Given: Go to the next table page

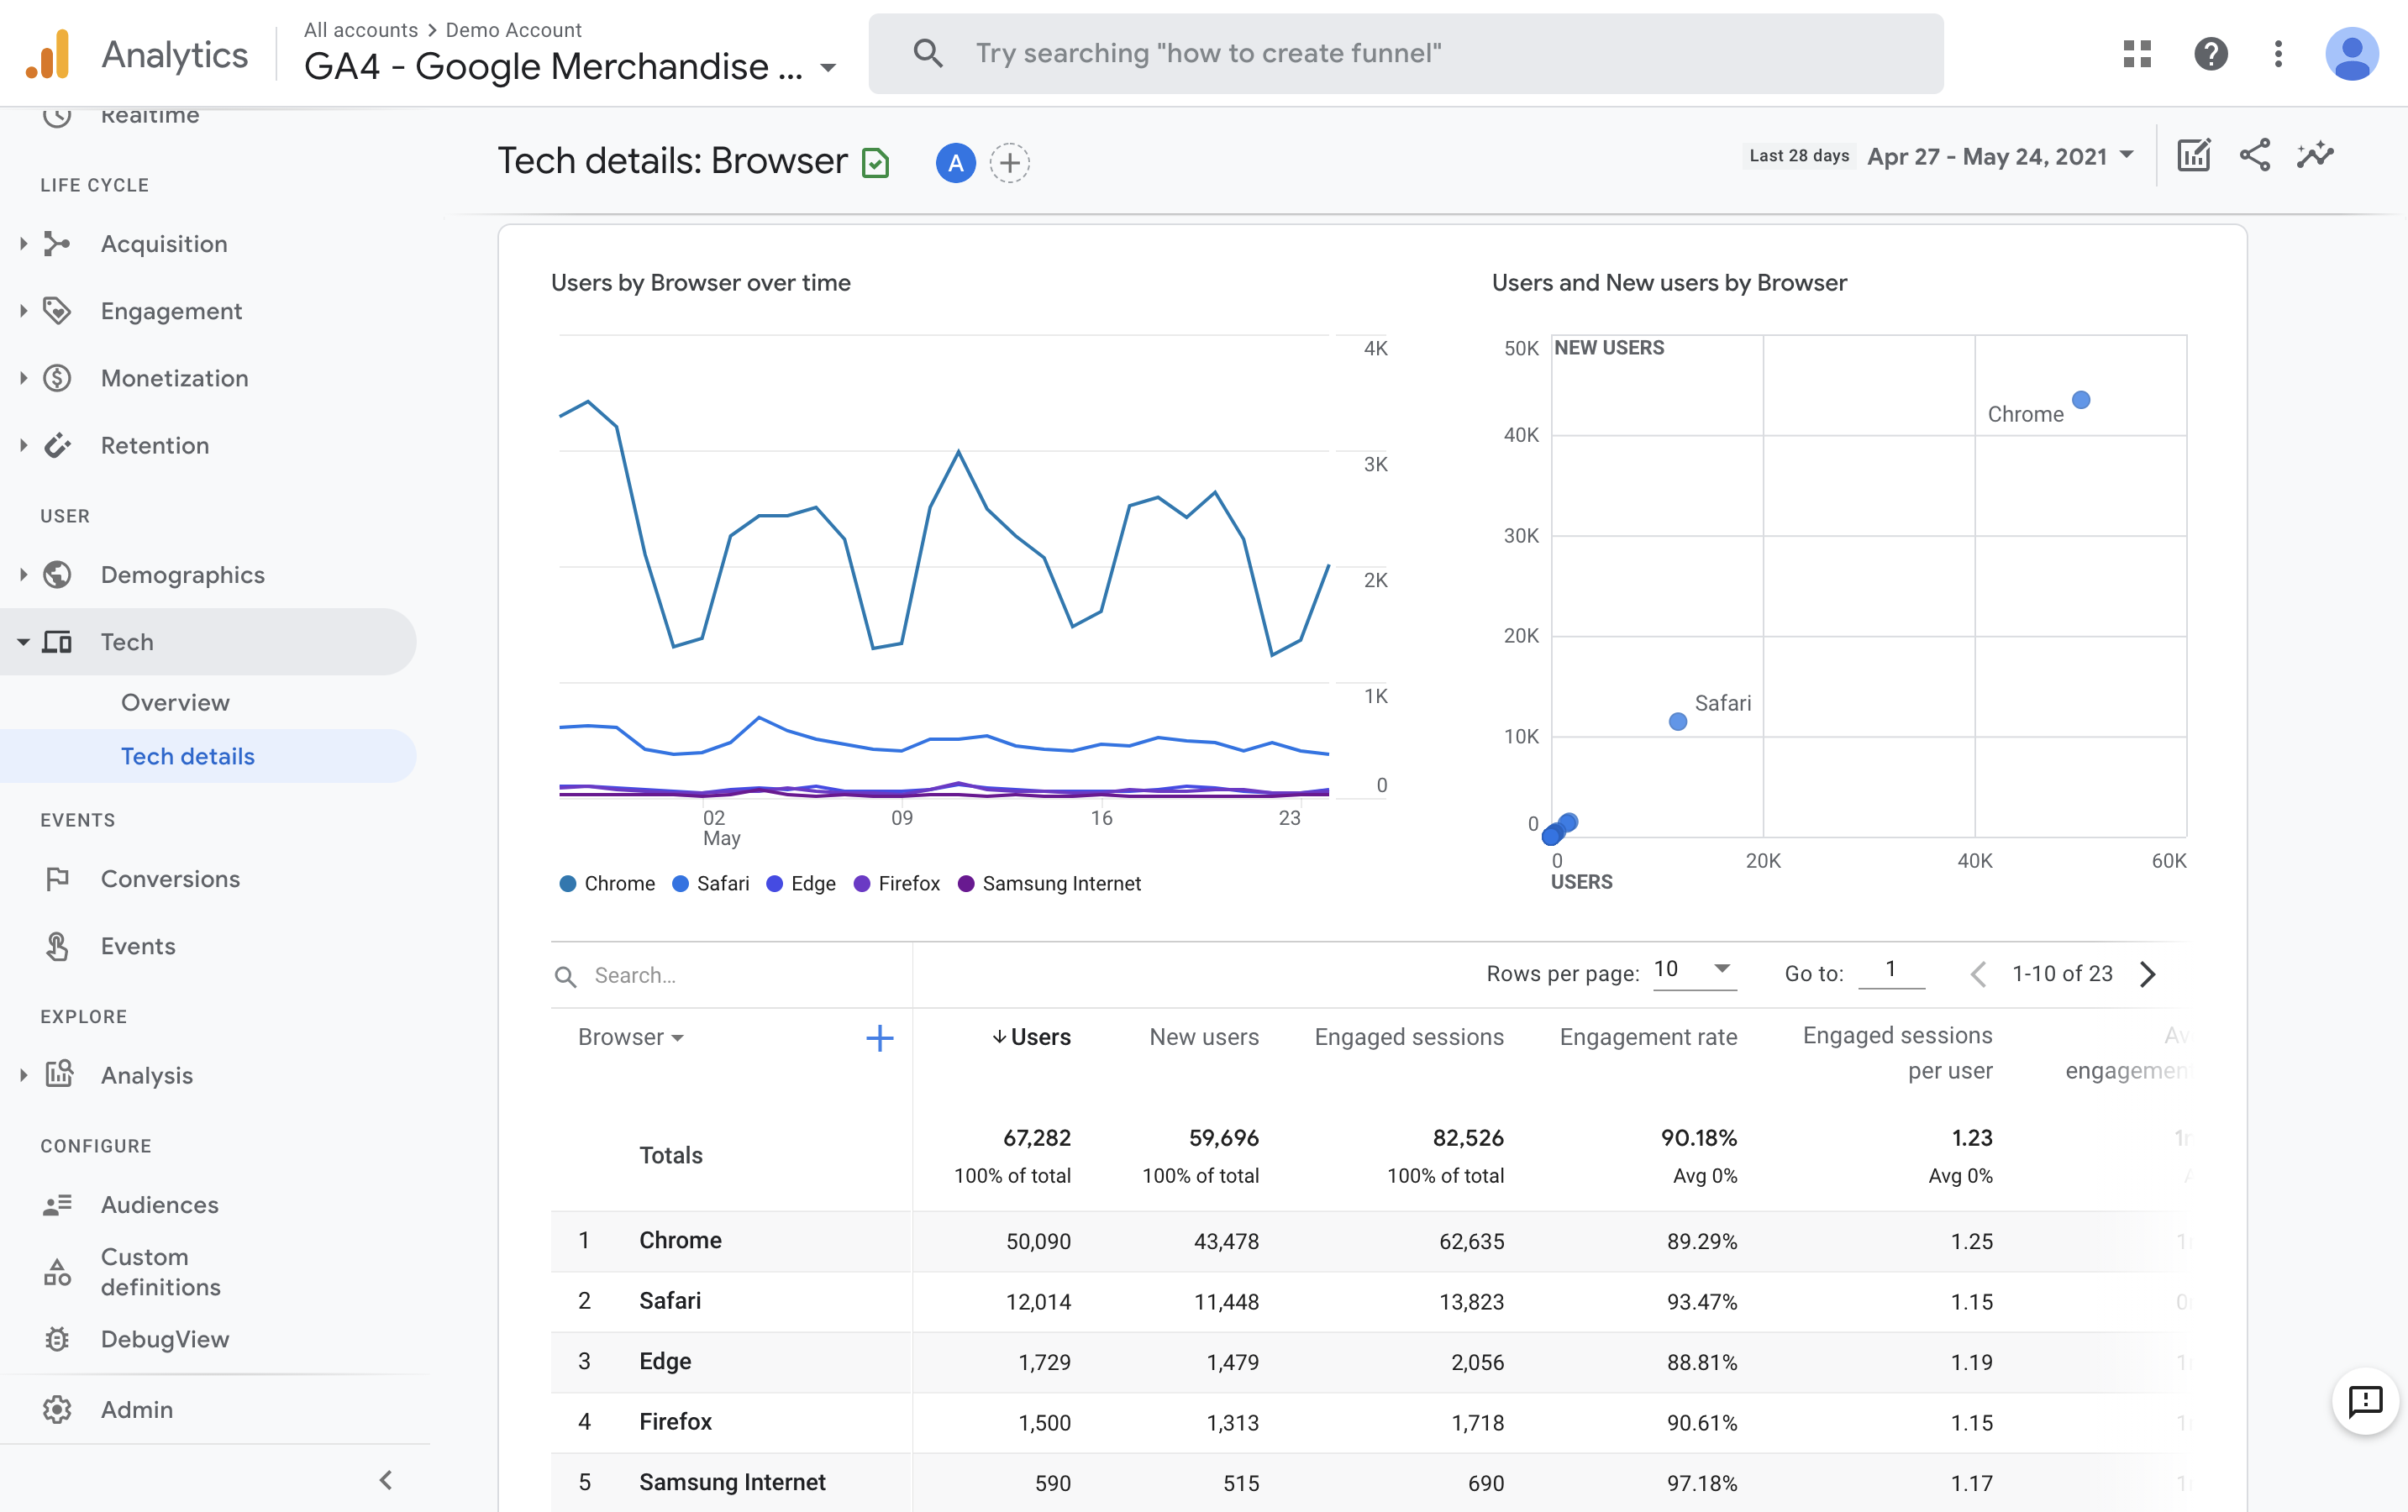Looking at the screenshot, I should click(x=2147, y=973).
